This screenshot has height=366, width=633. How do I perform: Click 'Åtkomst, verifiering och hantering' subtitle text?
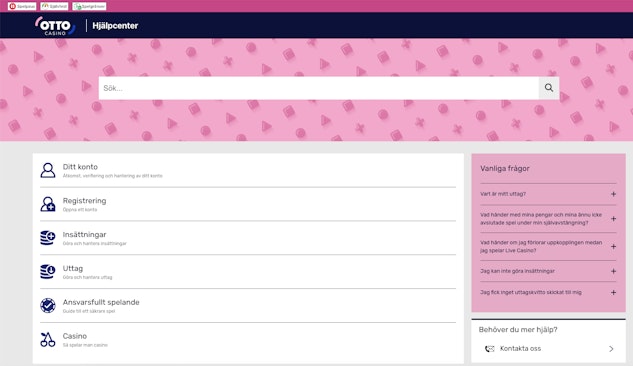tap(113, 176)
